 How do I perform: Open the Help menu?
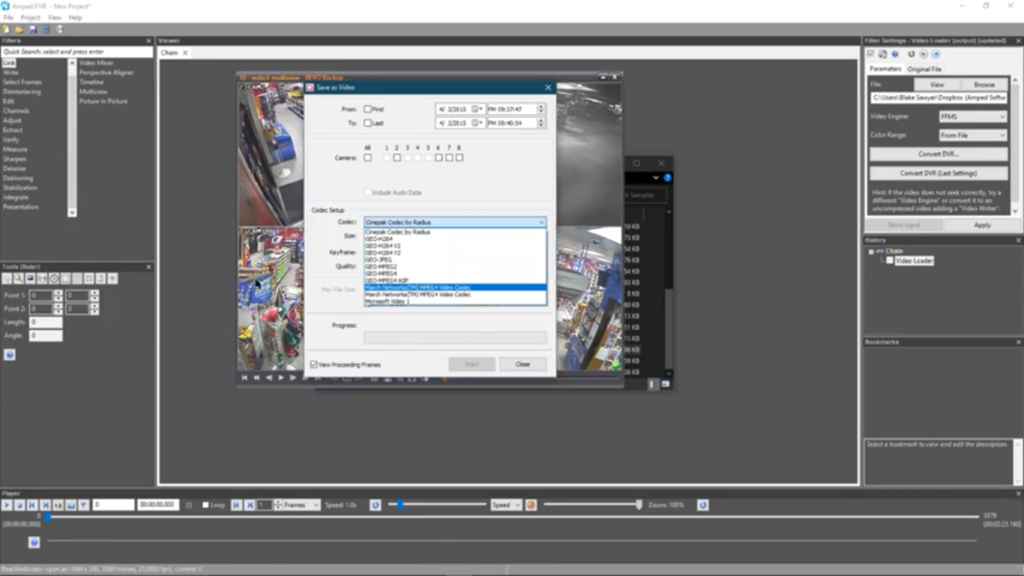(75, 18)
